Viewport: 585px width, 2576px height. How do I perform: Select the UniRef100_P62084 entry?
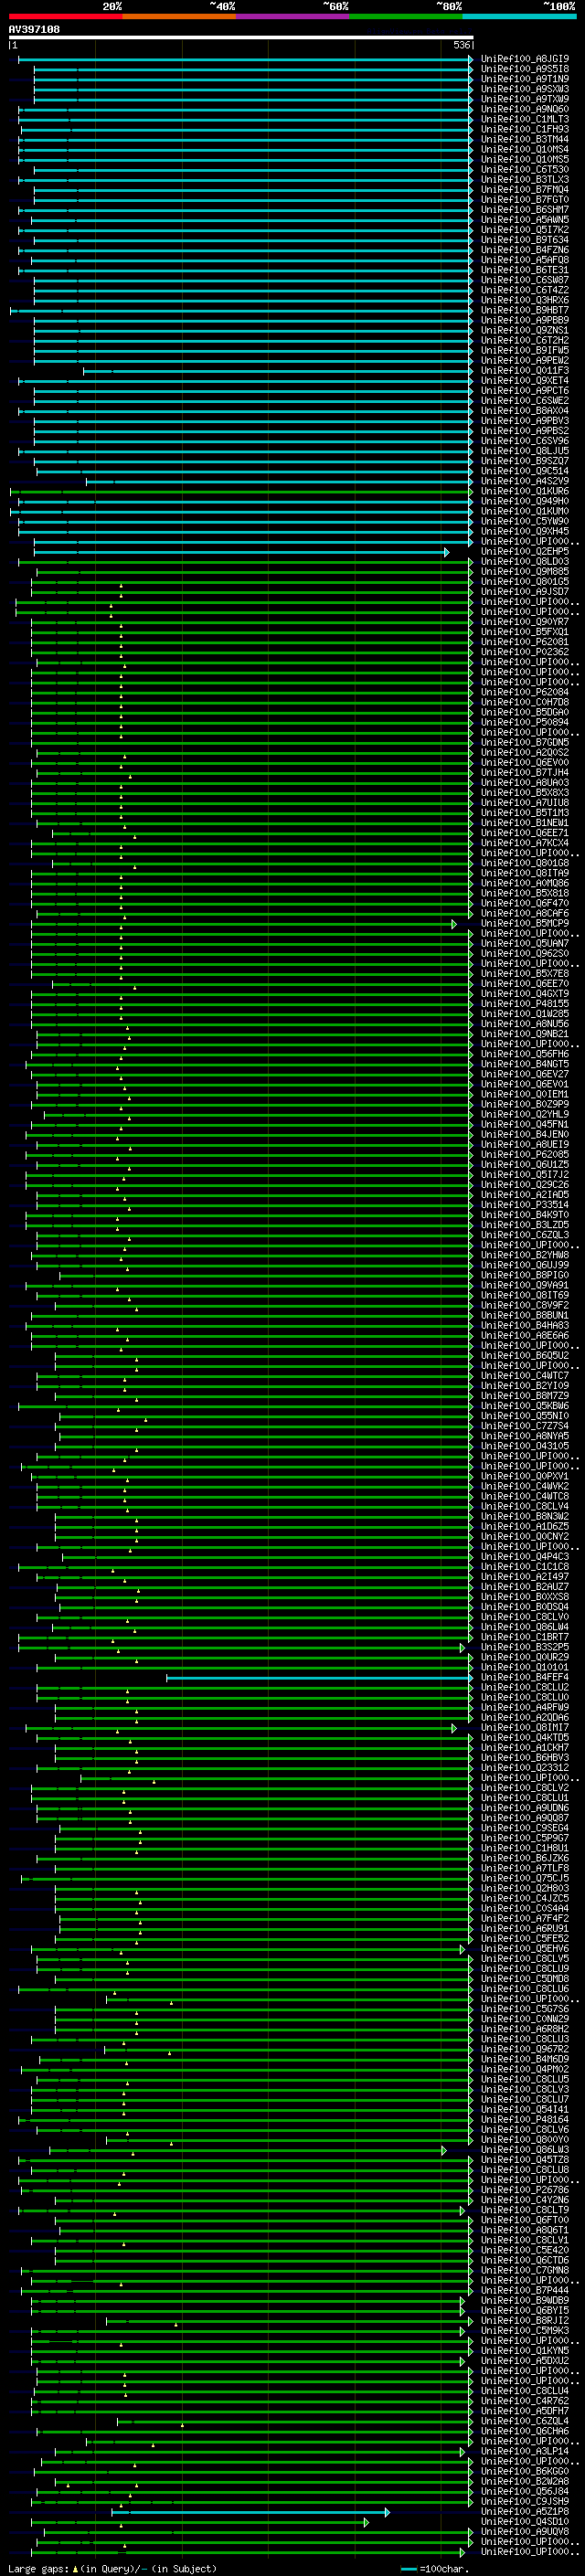click(525, 692)
